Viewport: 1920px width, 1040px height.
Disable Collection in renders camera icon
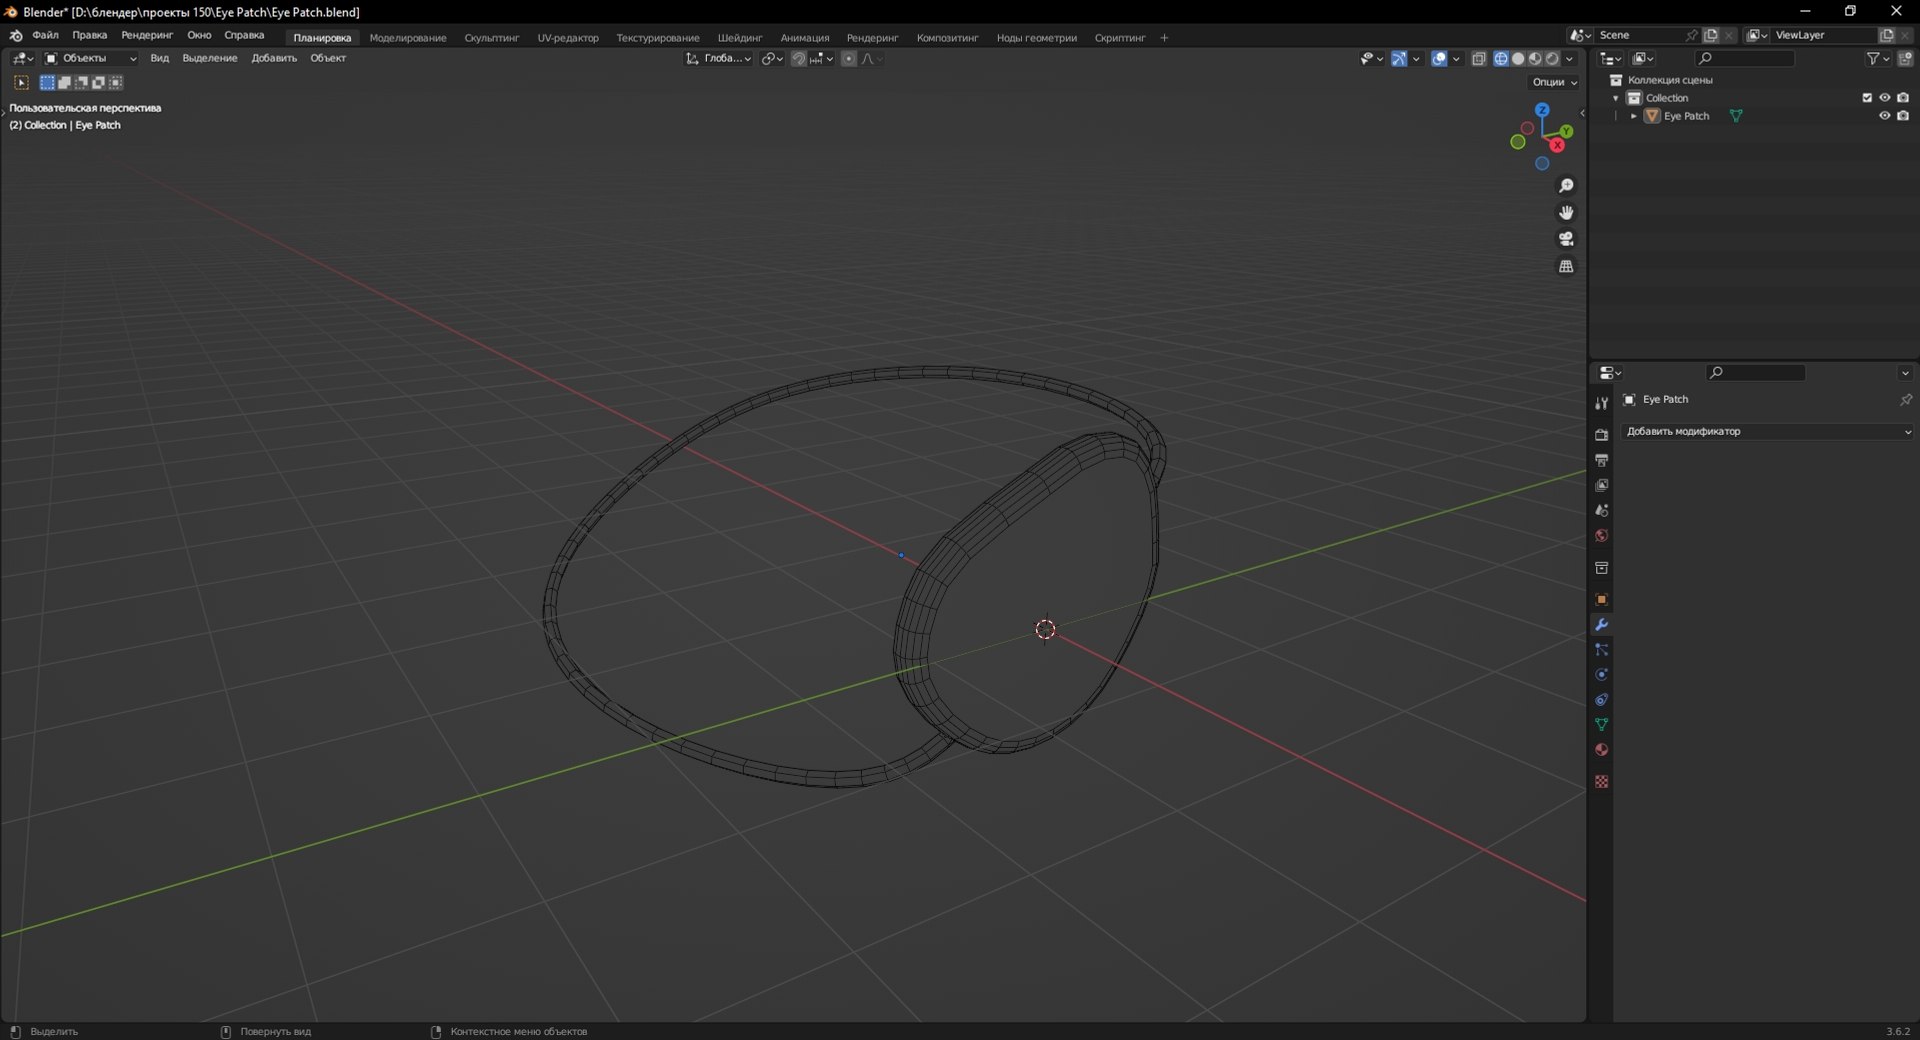1903,98
